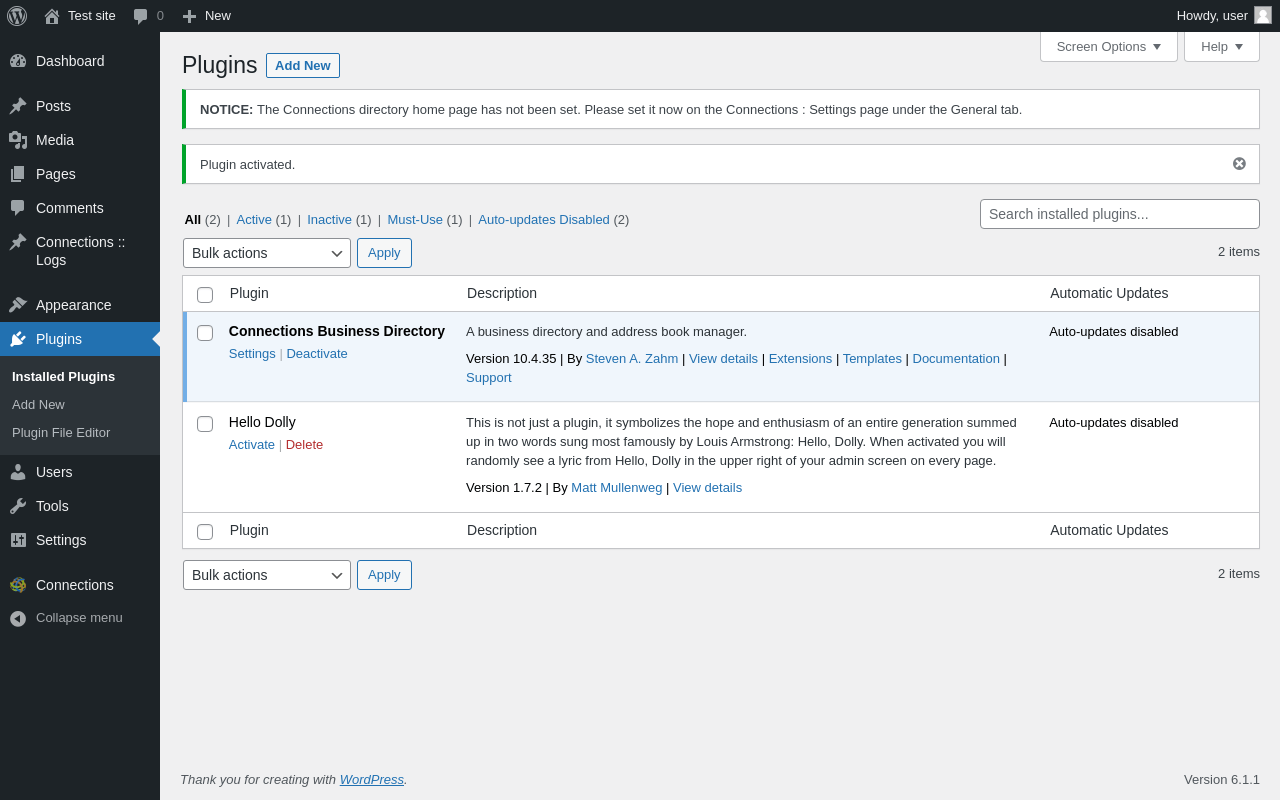This screenshot has width=1280, height=800.
Task: Click the WordPress logo icon
Action: [x=17, y=16]
